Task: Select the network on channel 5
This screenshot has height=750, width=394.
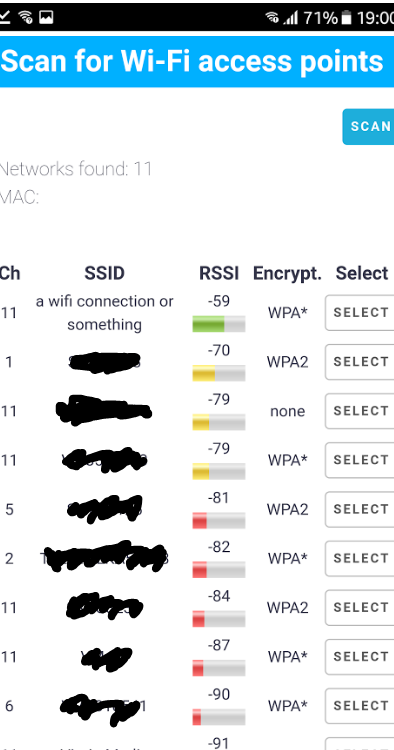Action: coord(360,509)
